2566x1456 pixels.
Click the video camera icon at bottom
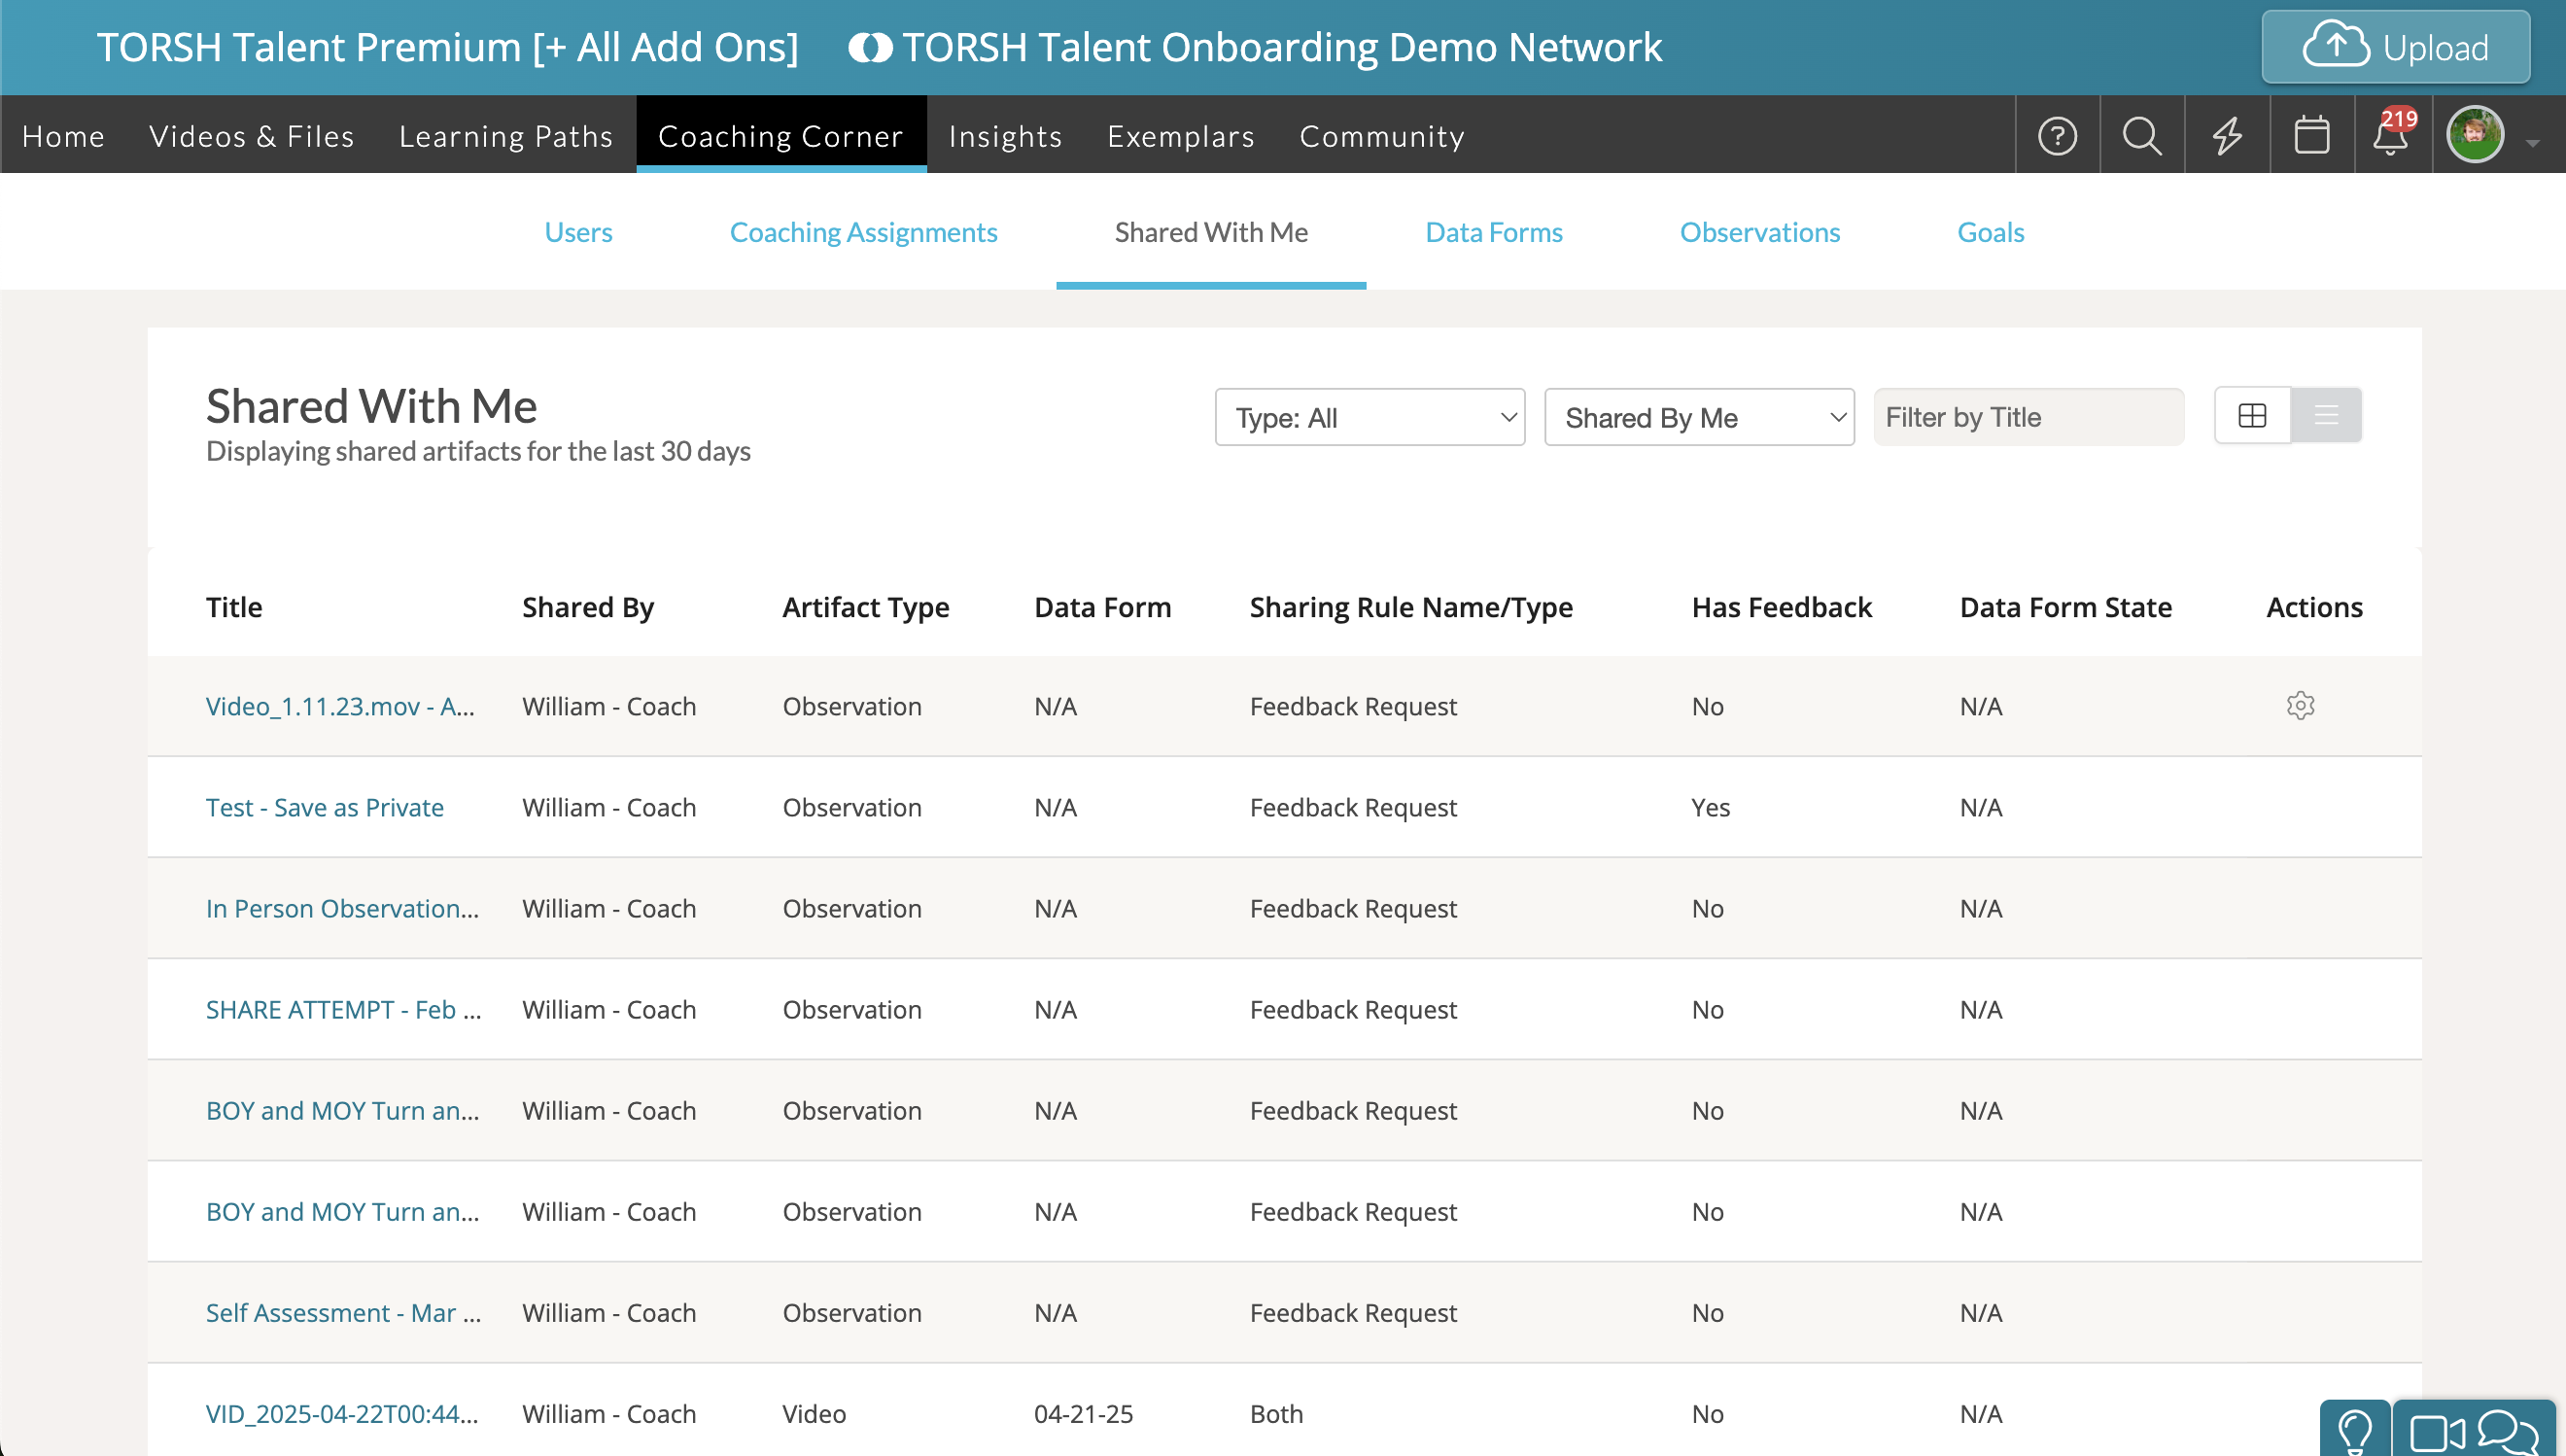(2436, 1432)
